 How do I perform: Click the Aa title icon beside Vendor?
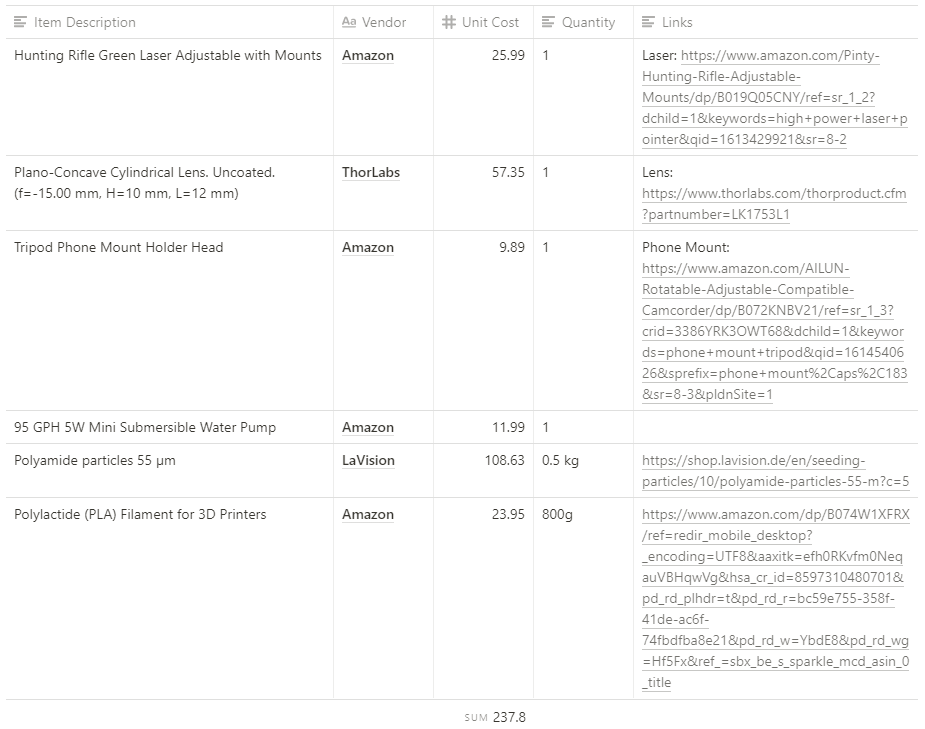click(x=349, y=22)
